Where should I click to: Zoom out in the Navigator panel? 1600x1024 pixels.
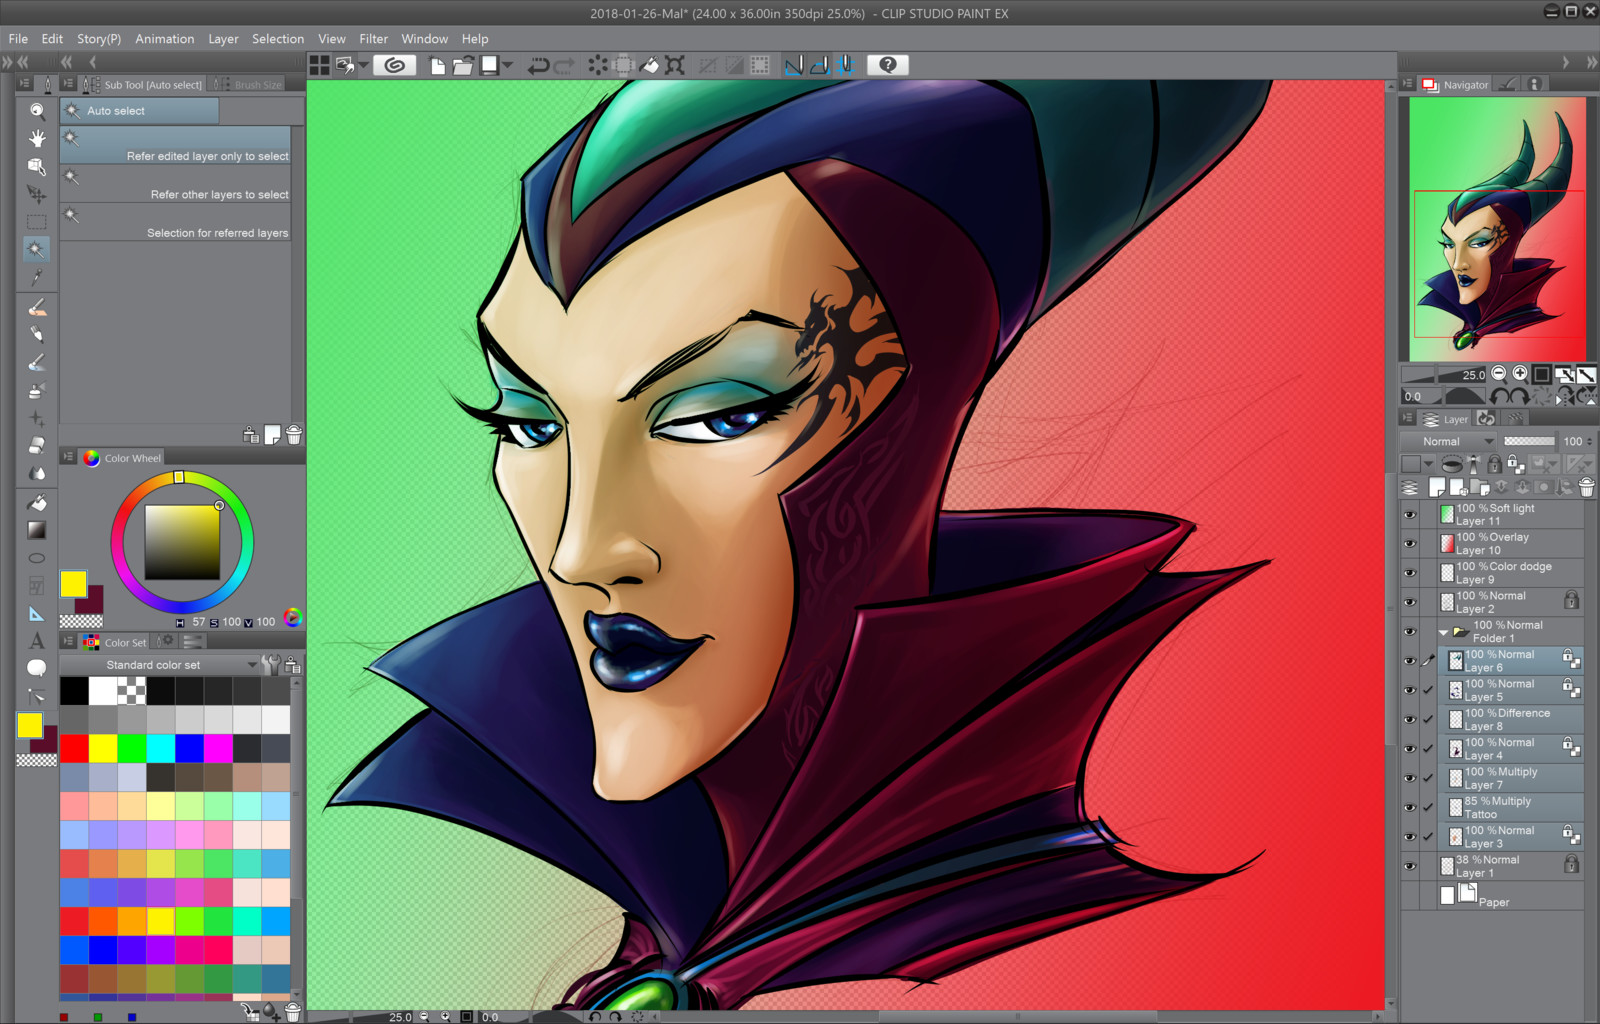[x=1498, y=374]
